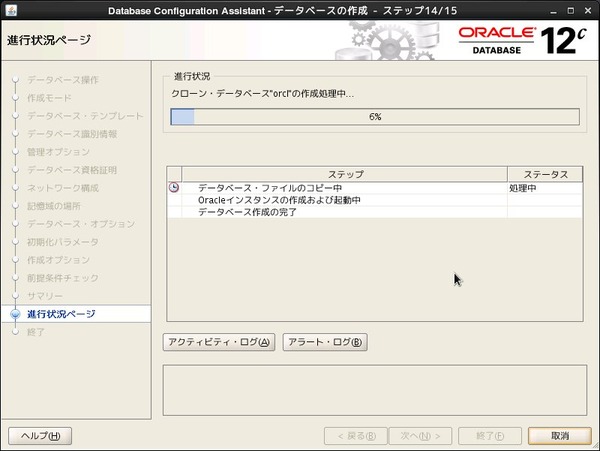Click the disabled 戻る back button
This screenshot has height=451, width=600.
click(x=356, y=436)
